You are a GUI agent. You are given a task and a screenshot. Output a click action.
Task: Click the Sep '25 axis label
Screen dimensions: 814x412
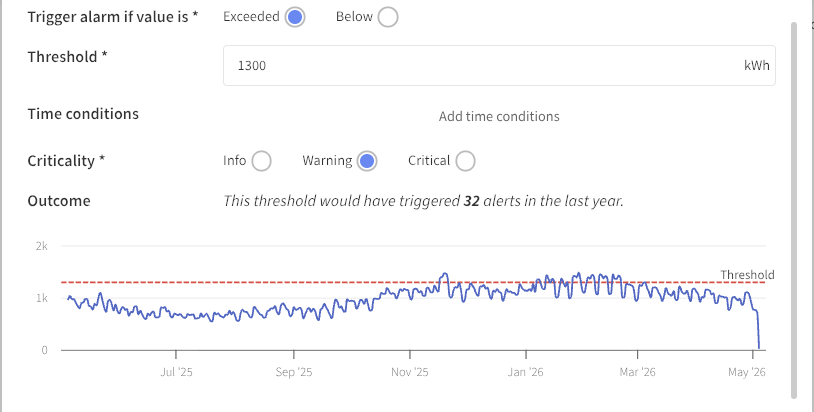(294, 372)
